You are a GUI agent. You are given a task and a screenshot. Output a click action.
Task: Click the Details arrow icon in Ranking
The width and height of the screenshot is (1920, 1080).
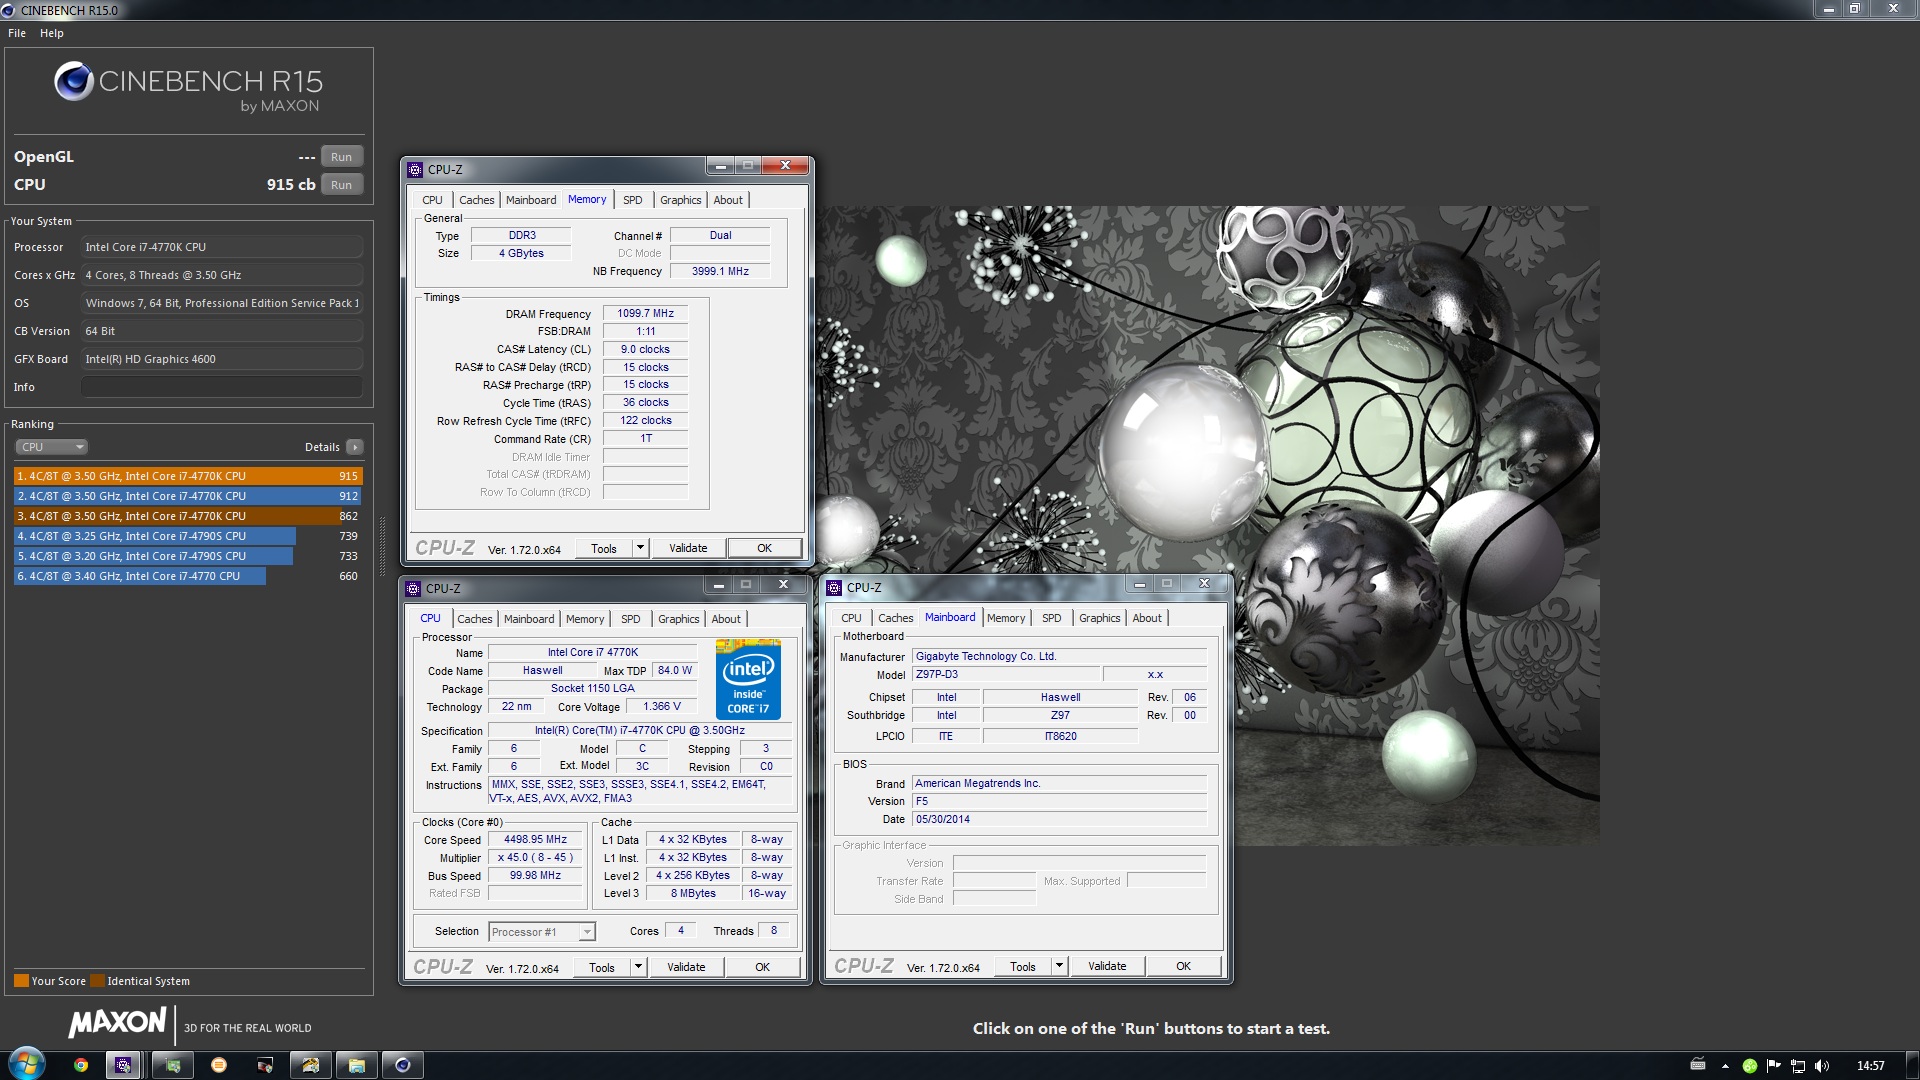point(355,447)
